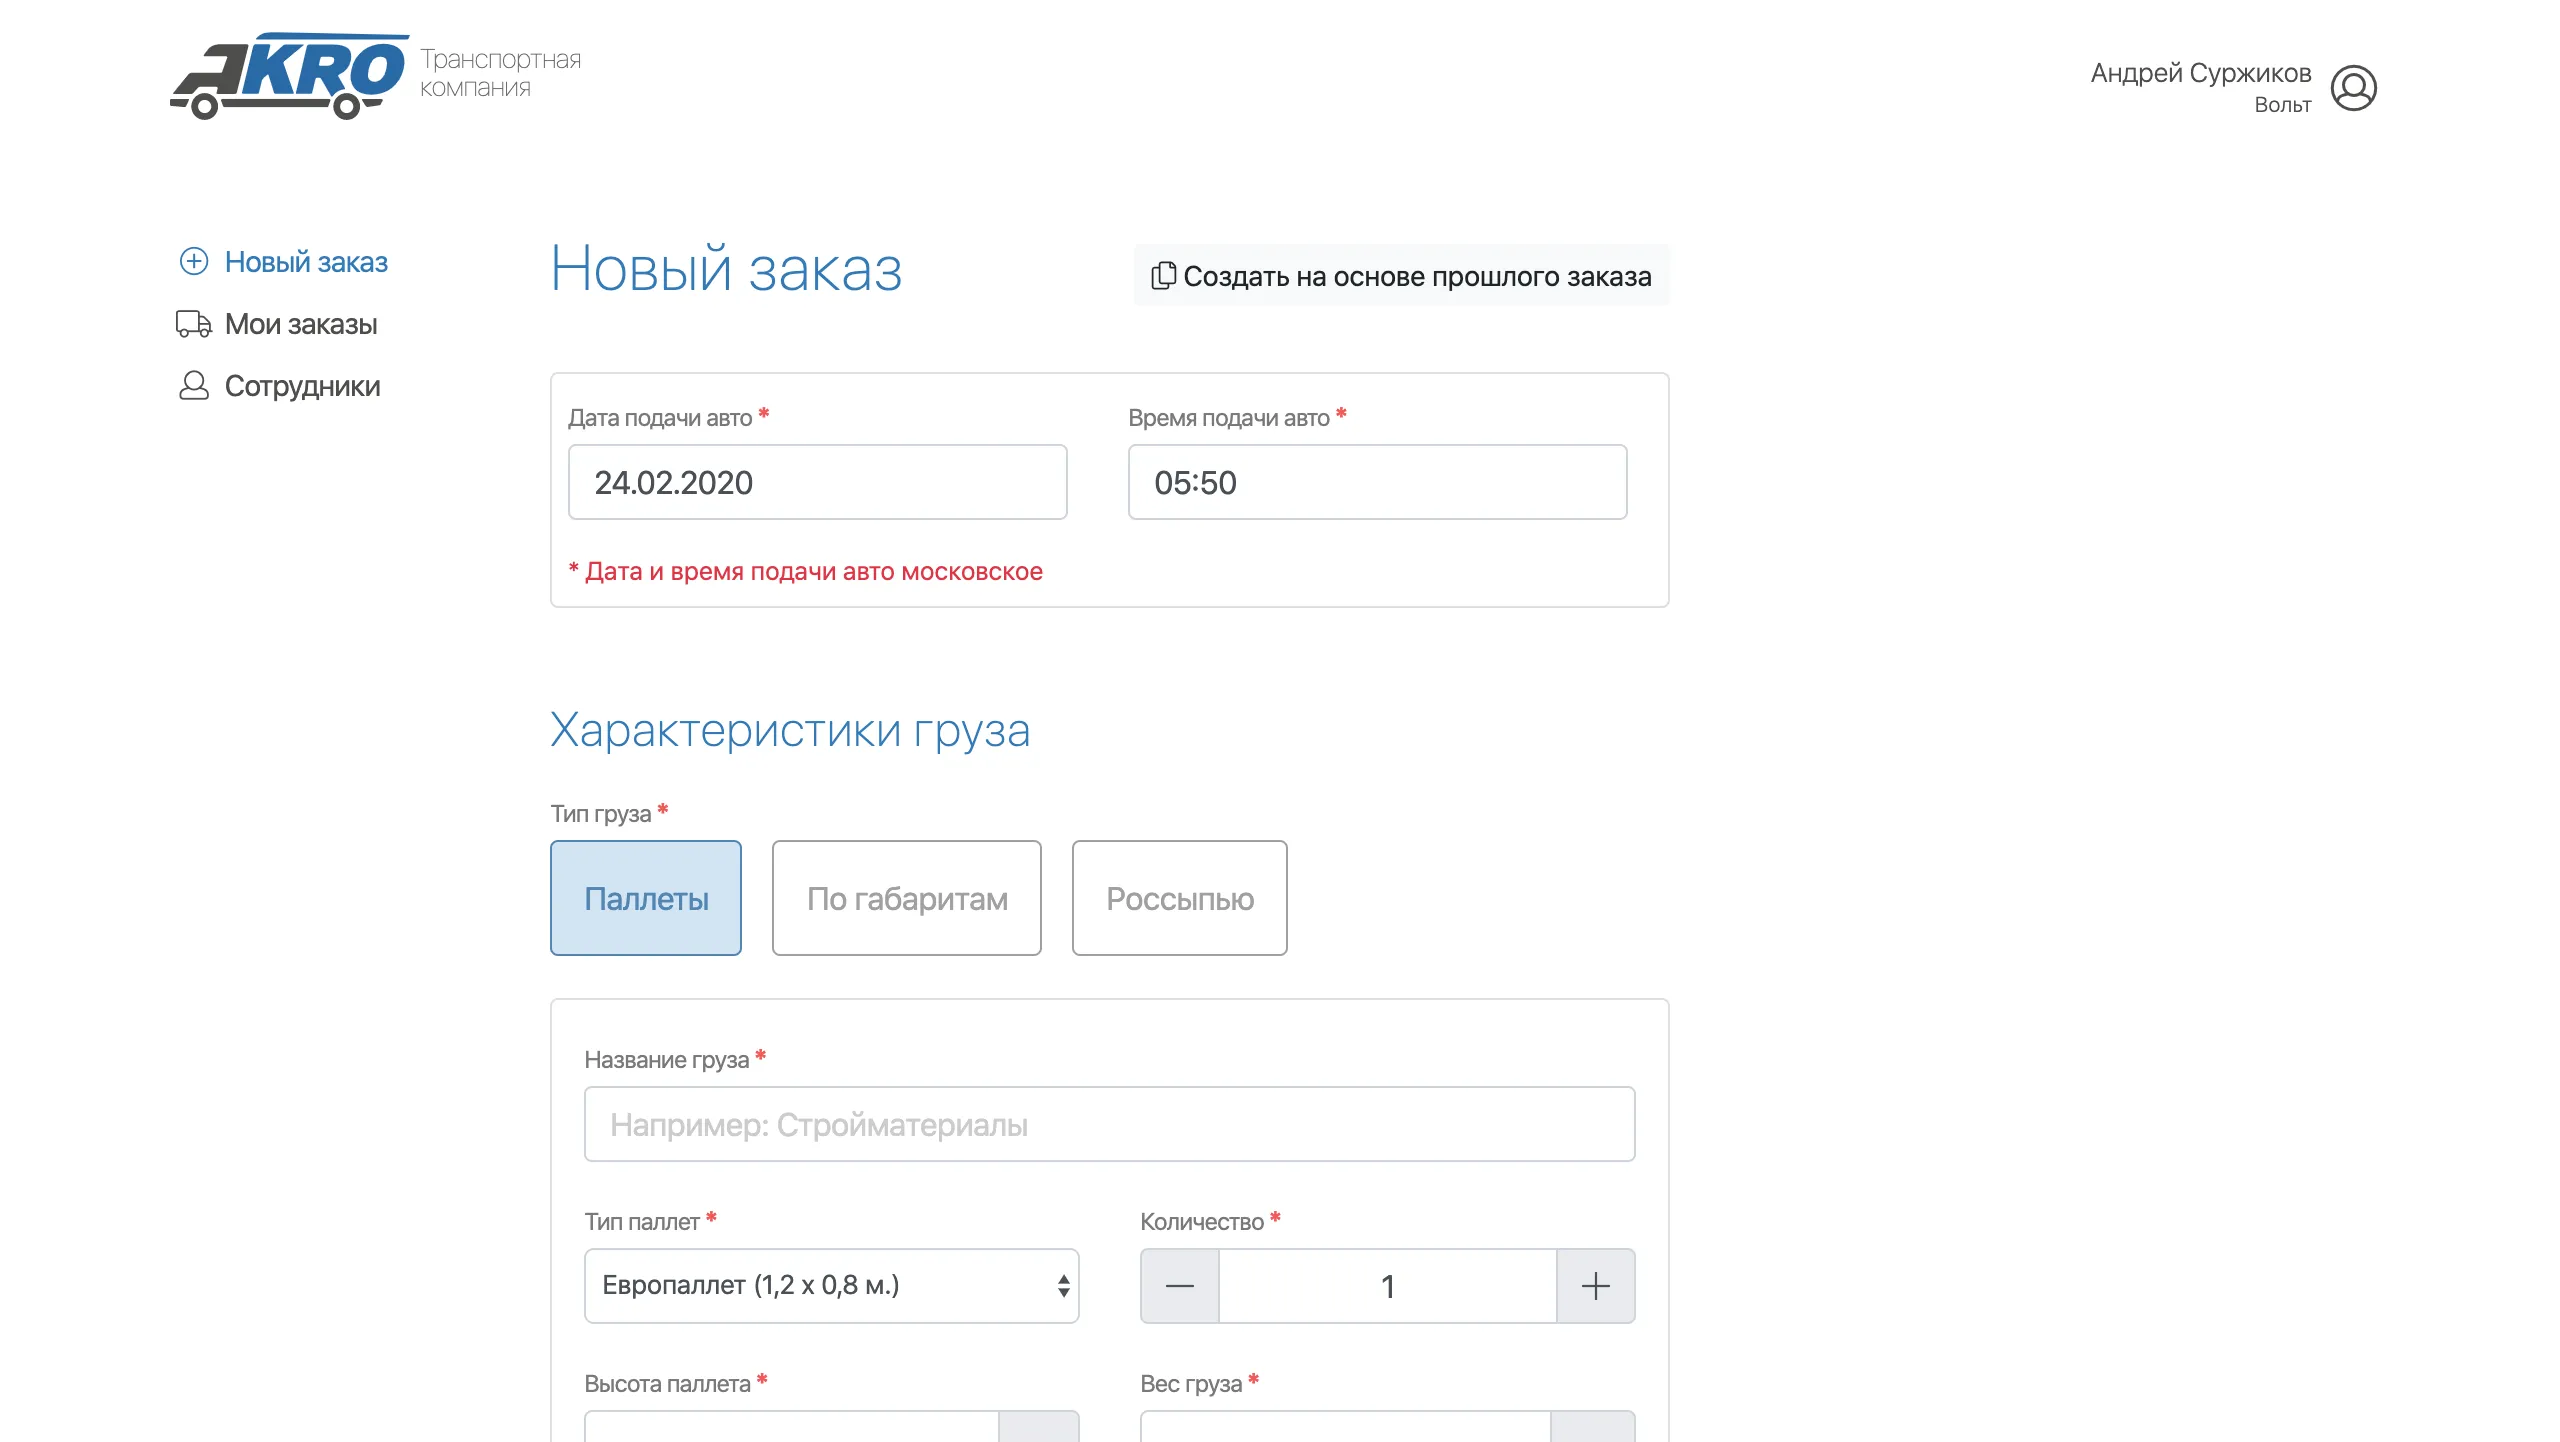Click the plus icon beside Новый заказ
Image resolution: width=2560 pixels, height=1442 pixels.
(193, 261)
